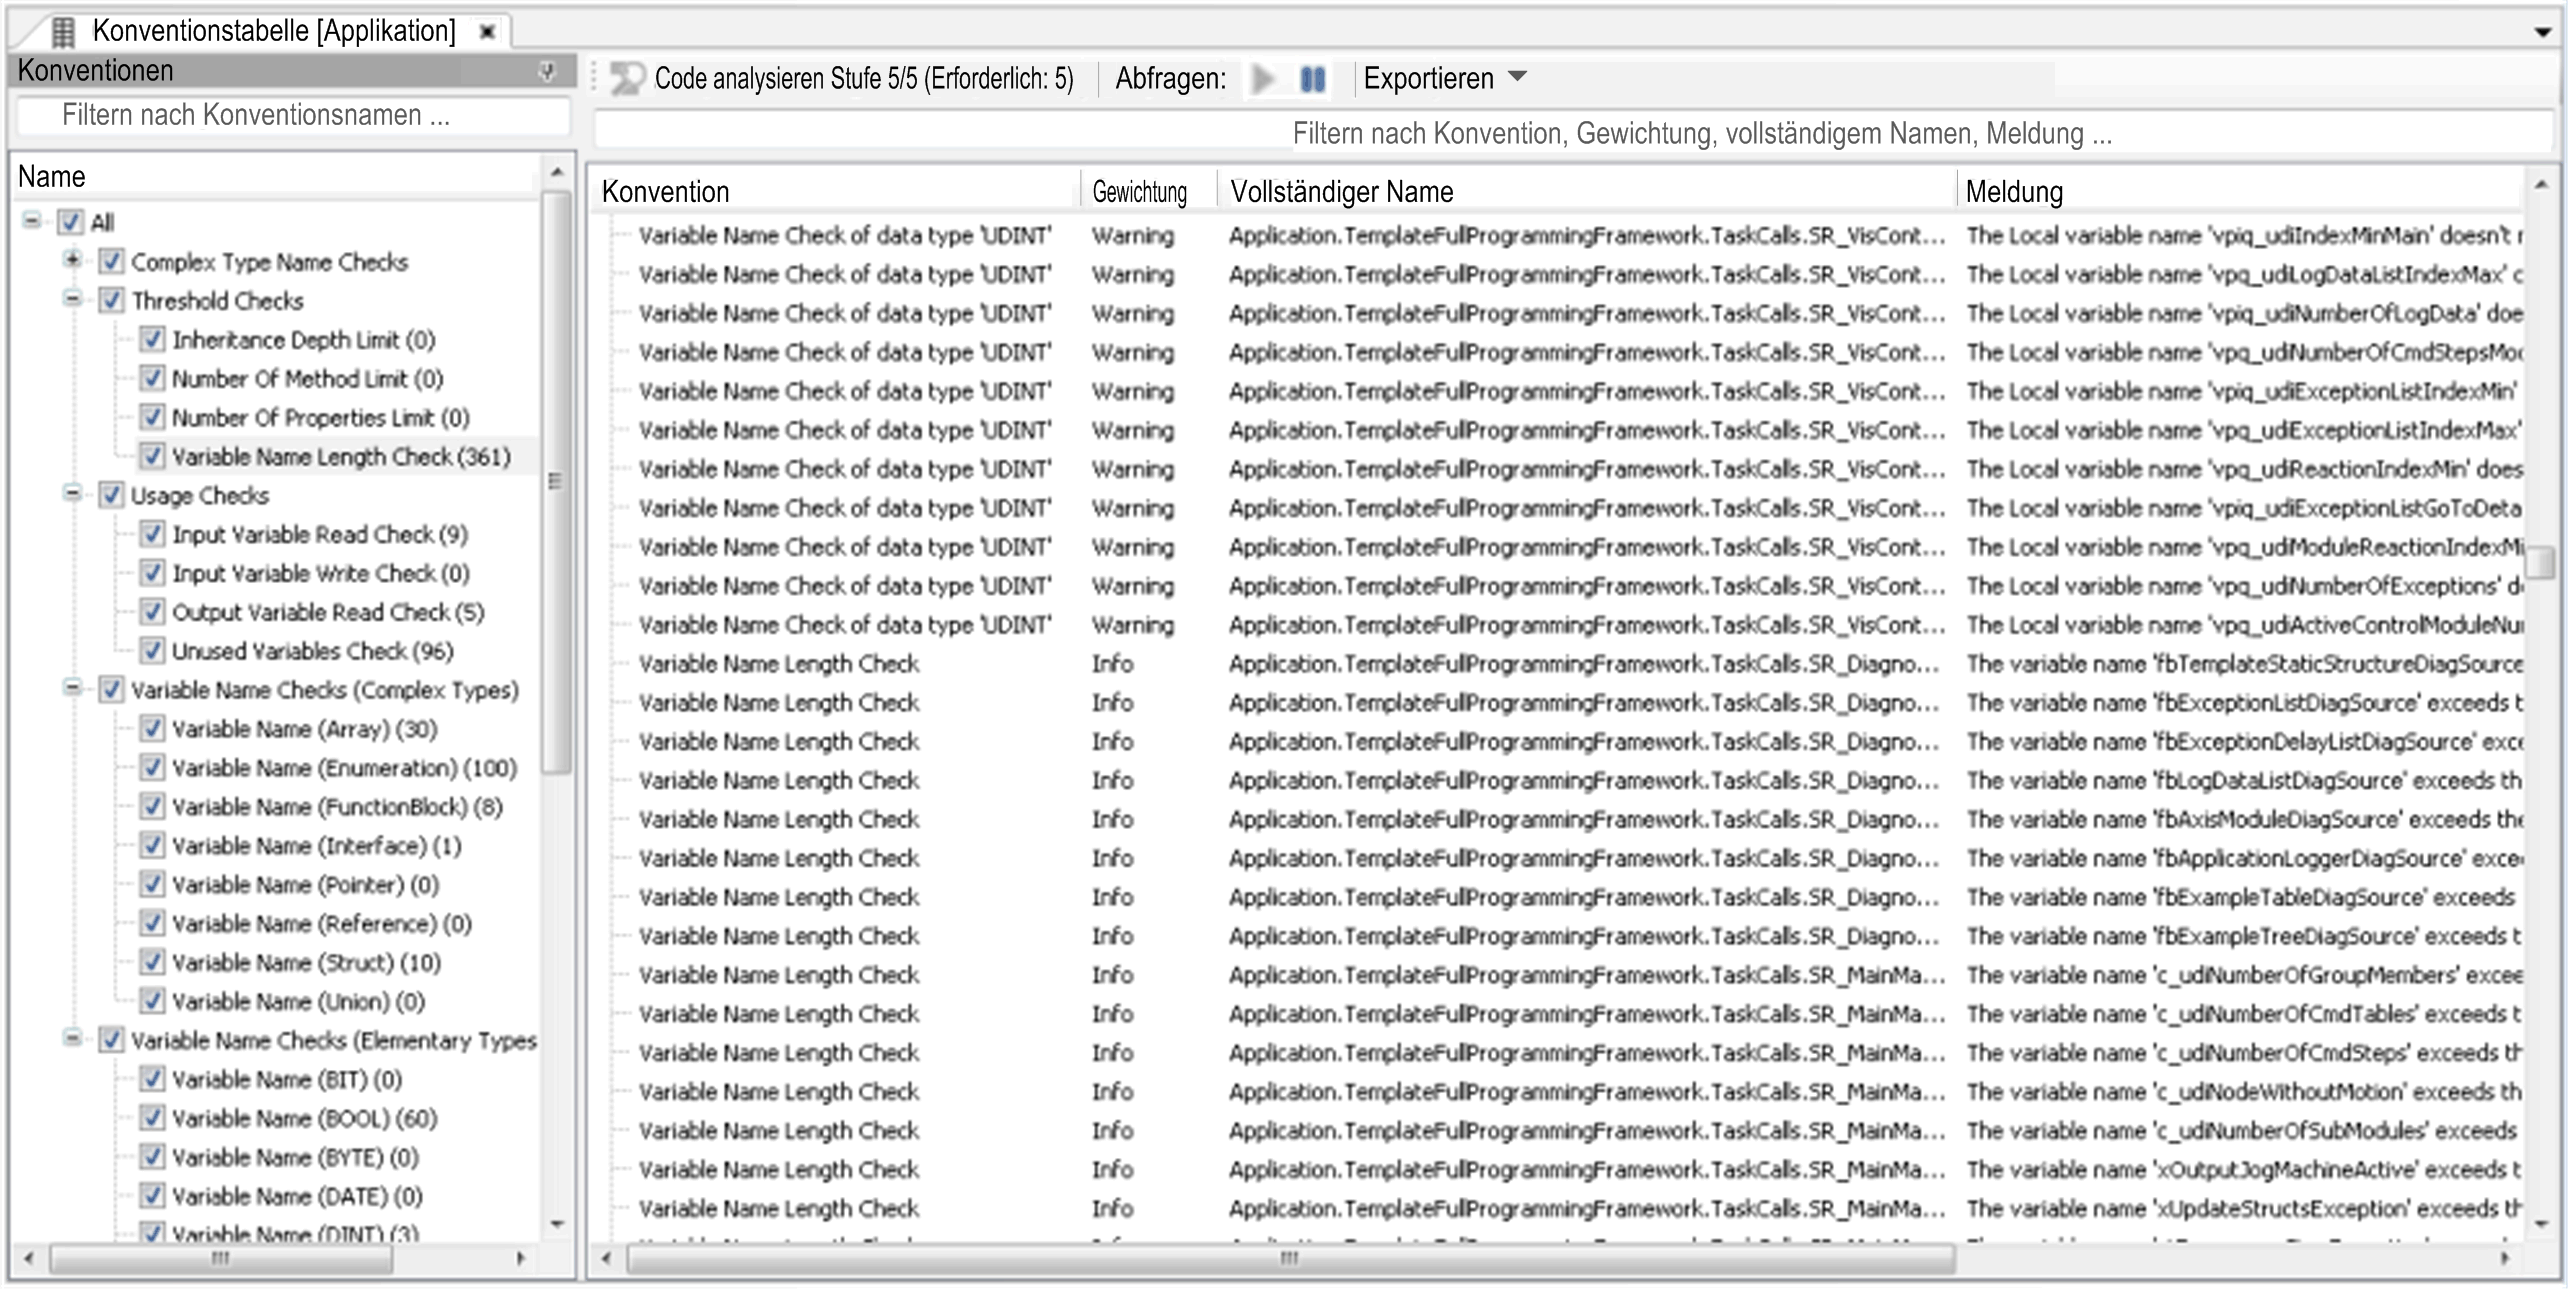Collapse the Usage Checks node
2569x1289 pixels.
pyautogui.click(x=72, y=494)
